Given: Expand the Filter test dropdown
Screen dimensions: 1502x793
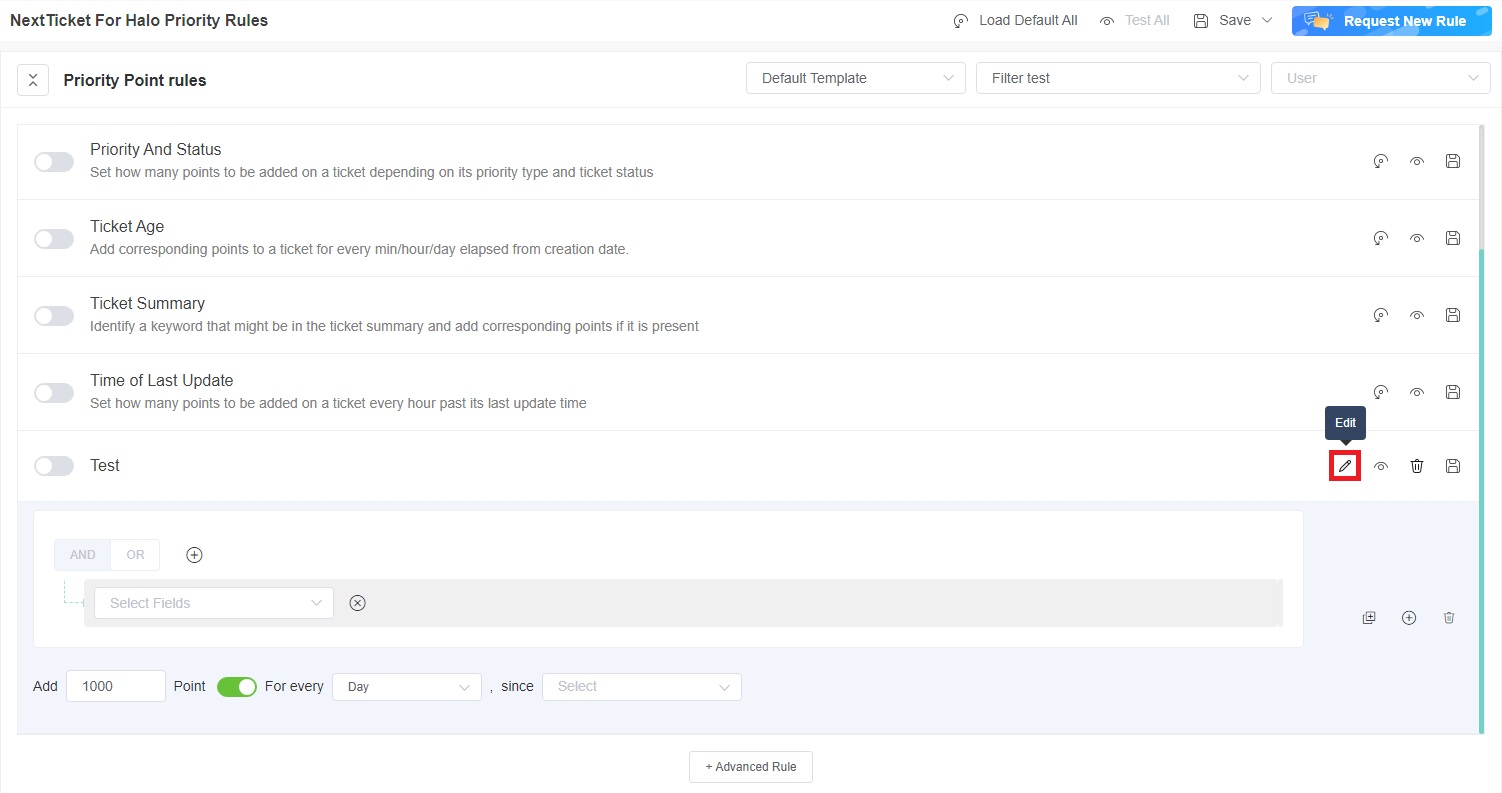Looking at the screenshot, I should click(x=1117, y=78).
